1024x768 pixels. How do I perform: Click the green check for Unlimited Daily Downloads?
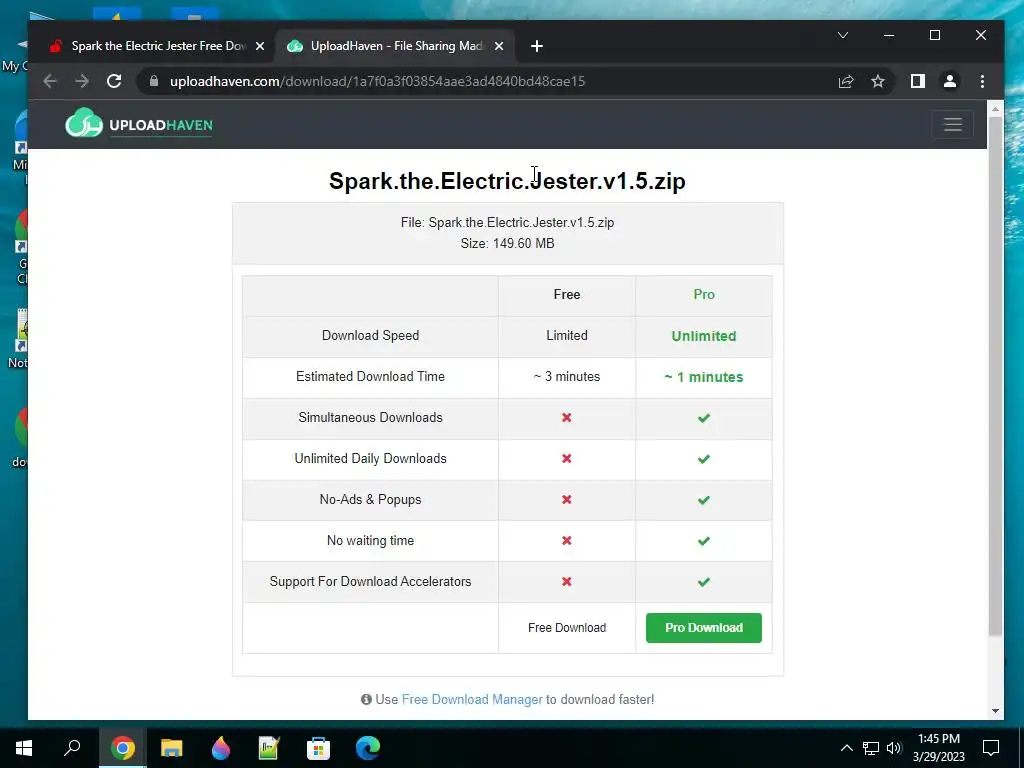tap(704, 459)
